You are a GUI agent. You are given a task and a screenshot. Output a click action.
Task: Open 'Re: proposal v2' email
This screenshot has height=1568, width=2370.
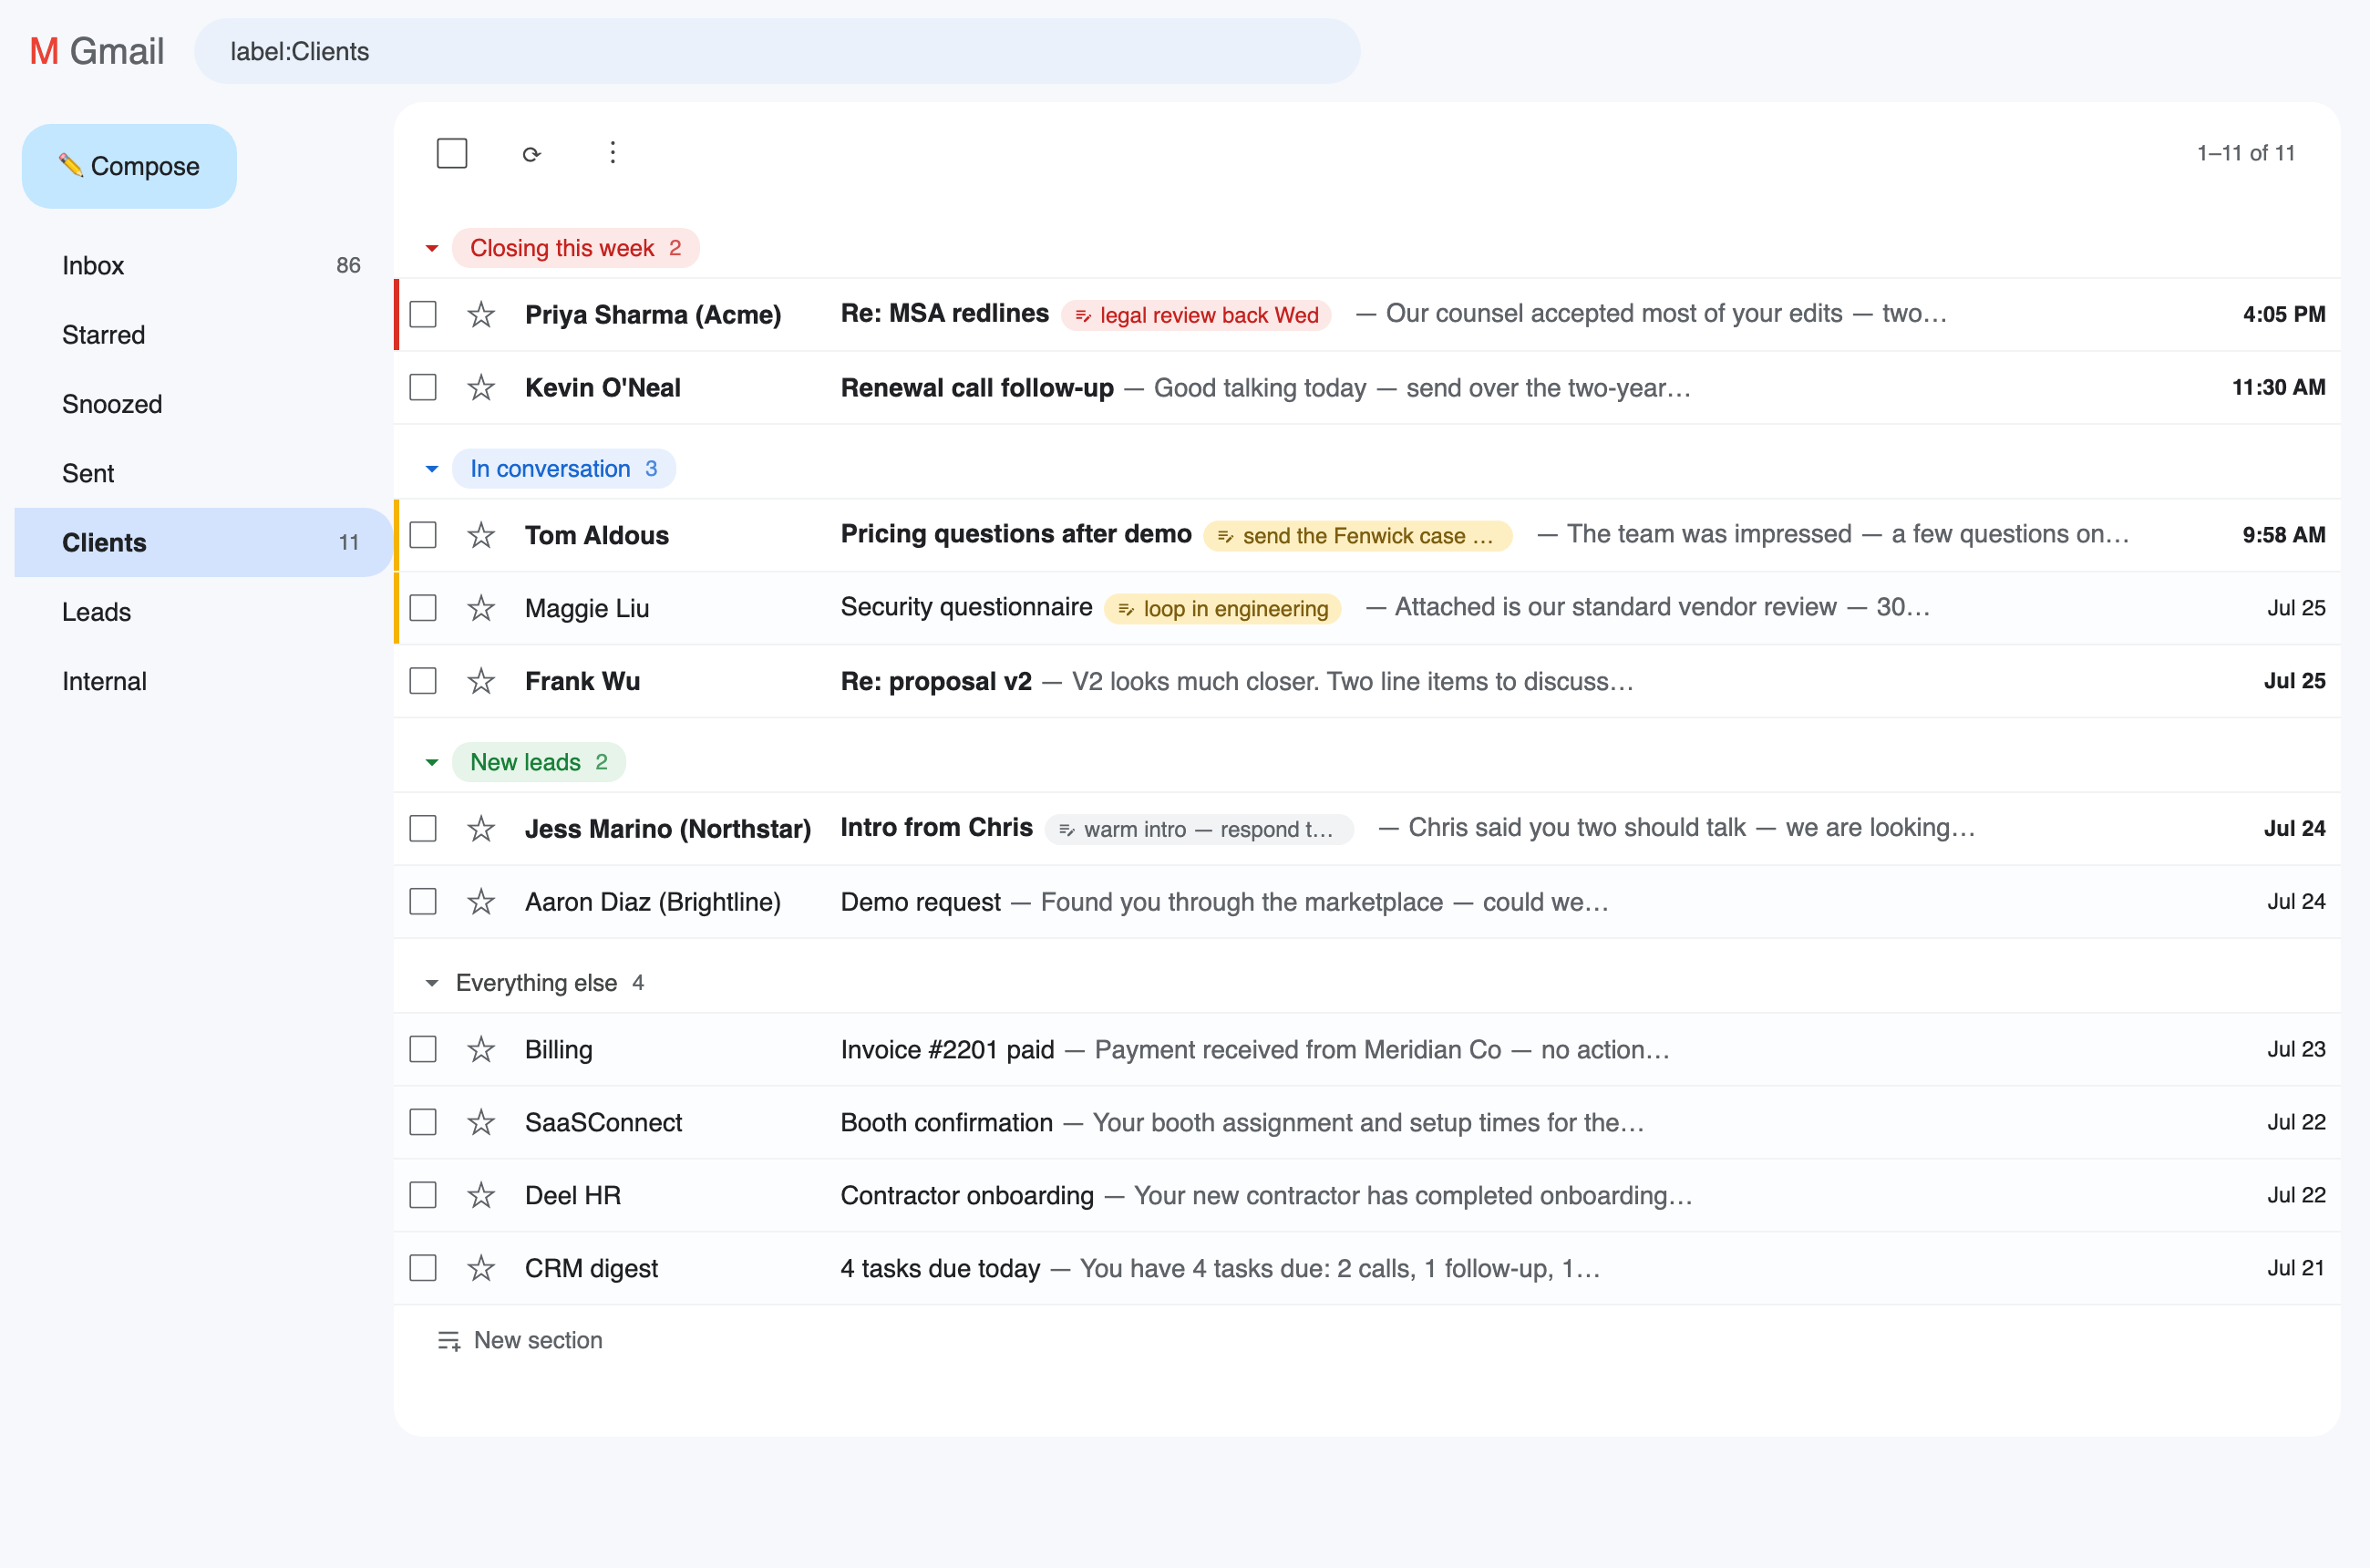pyautogui.click(x=1367, y=681)
